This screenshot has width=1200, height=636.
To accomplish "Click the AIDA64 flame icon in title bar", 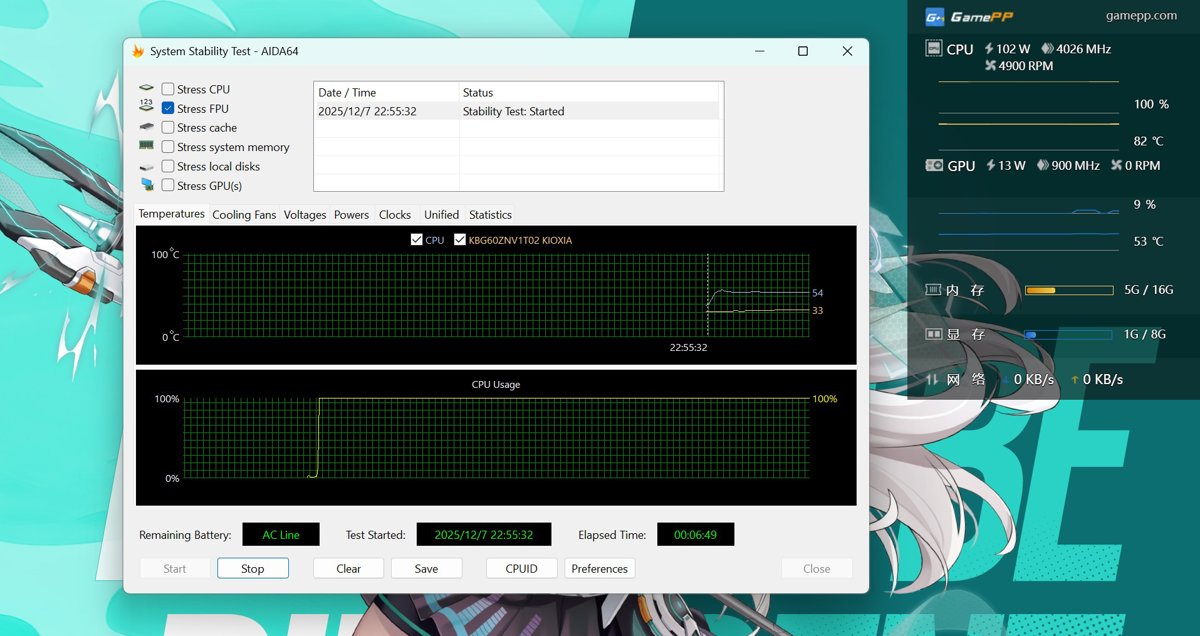I will pos(138,51).
